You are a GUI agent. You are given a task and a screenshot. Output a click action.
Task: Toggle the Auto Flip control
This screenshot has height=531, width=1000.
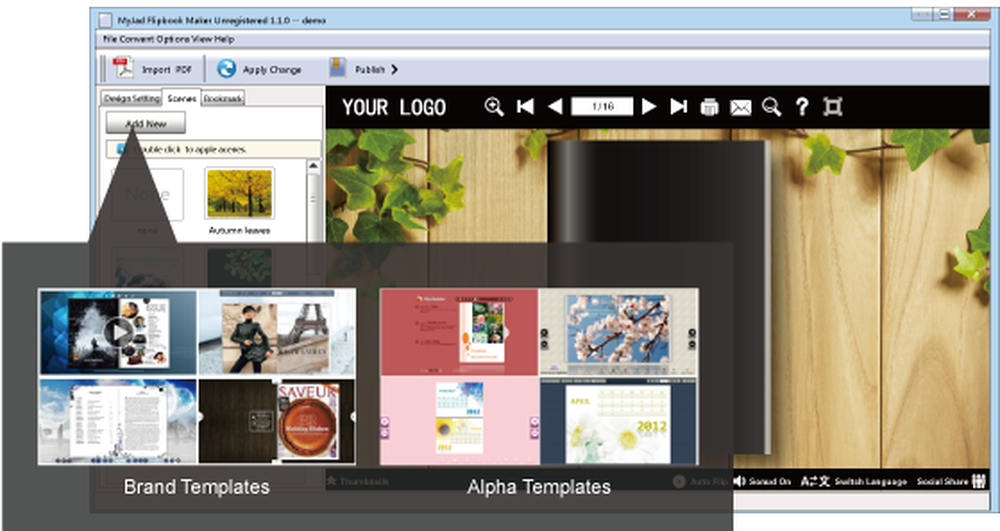(700, 481)
